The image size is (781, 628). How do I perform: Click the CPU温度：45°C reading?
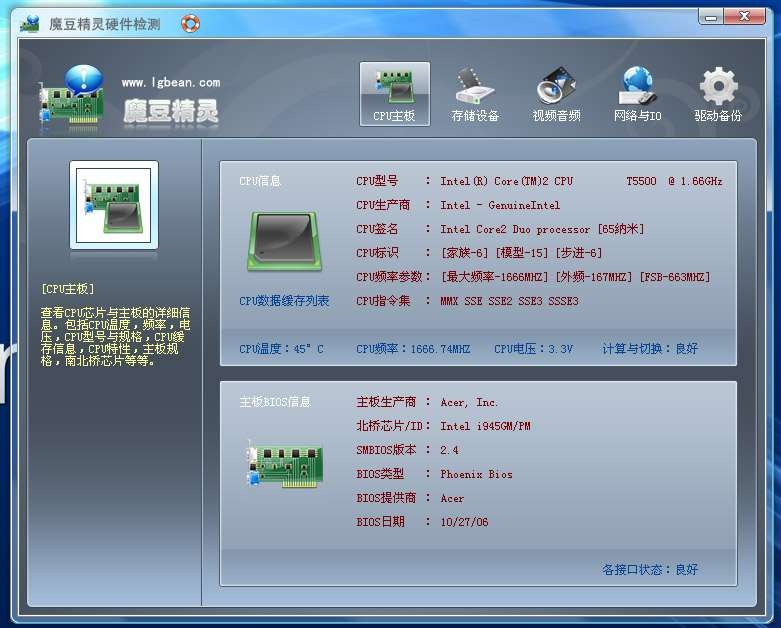[281, 349]
